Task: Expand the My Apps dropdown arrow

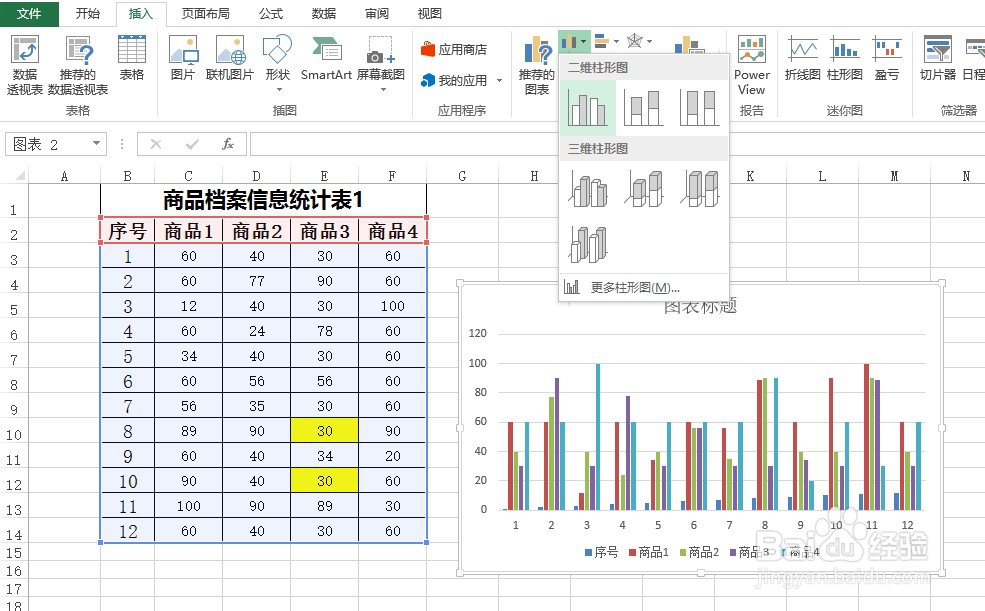Action: (499, 80)
